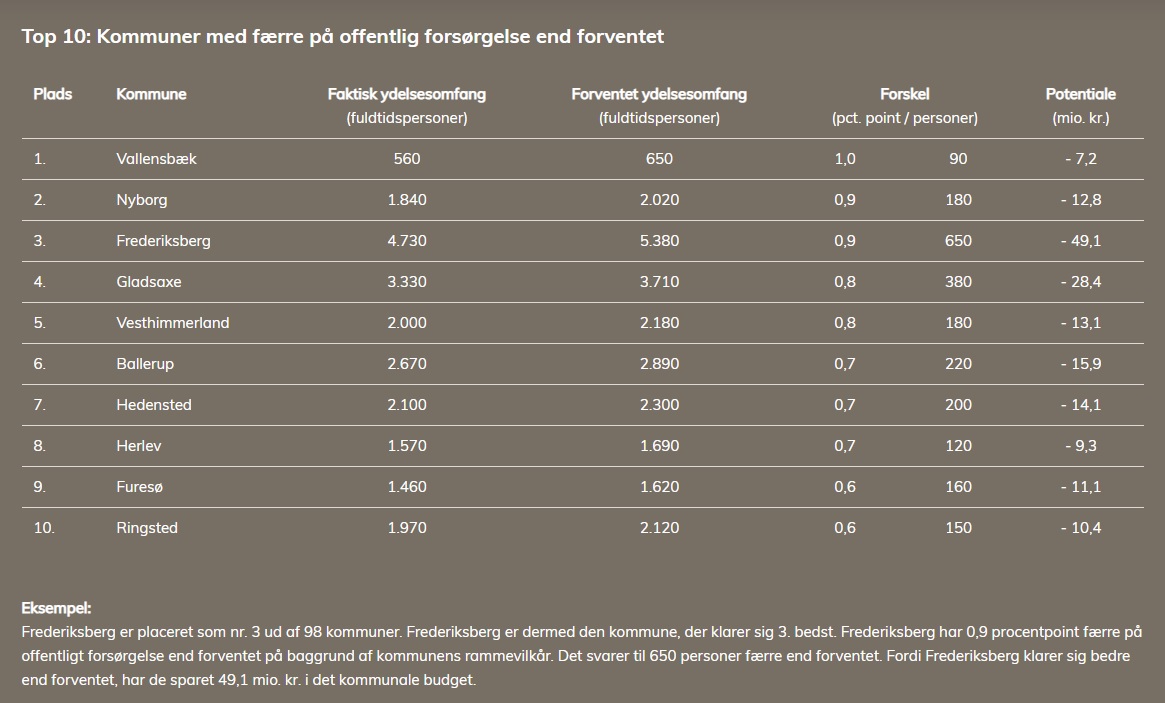Viewport: 1165px width, 703px height.
Task: Select the Nyborg municipality name
Action: (142, 200)
